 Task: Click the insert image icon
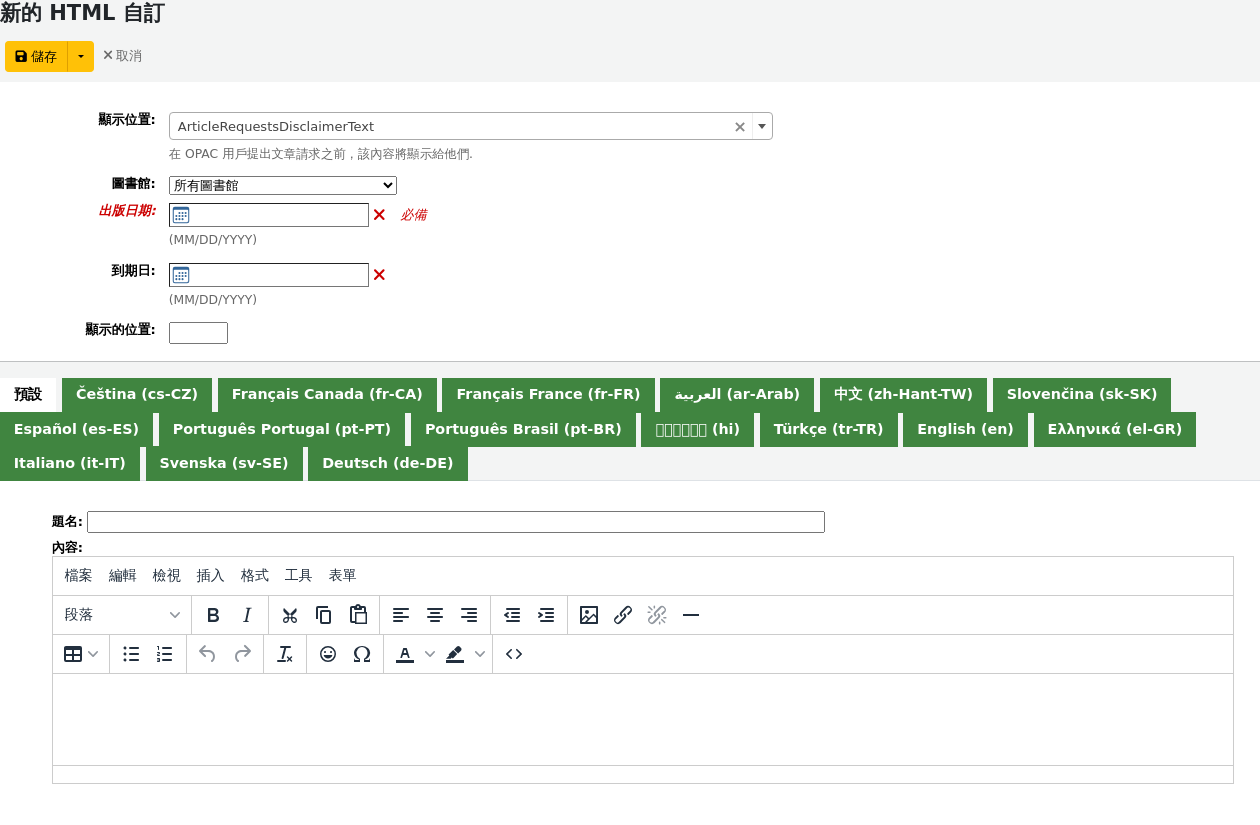pos(589,615)
